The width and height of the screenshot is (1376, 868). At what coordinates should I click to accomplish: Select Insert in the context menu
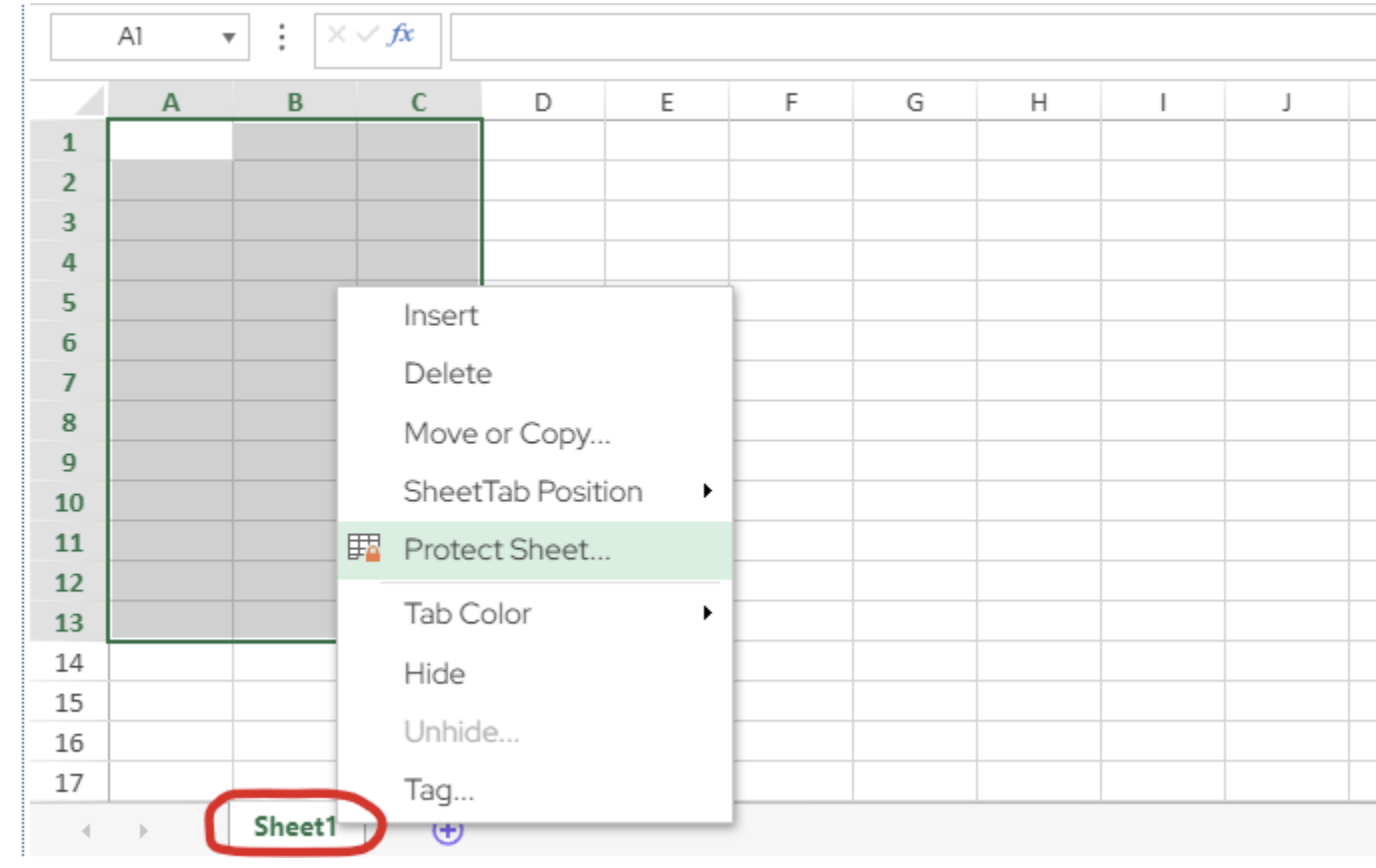pos(441,316)
